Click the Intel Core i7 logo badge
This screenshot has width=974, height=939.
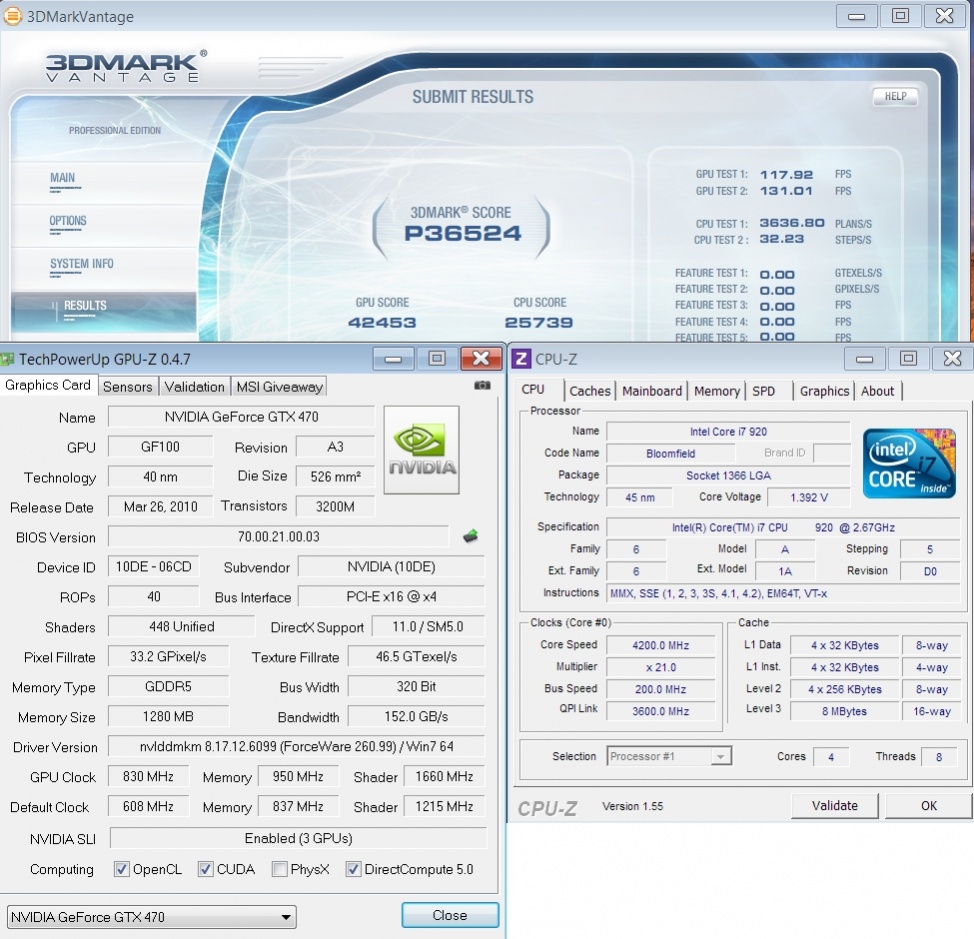(x=909, y=463)
